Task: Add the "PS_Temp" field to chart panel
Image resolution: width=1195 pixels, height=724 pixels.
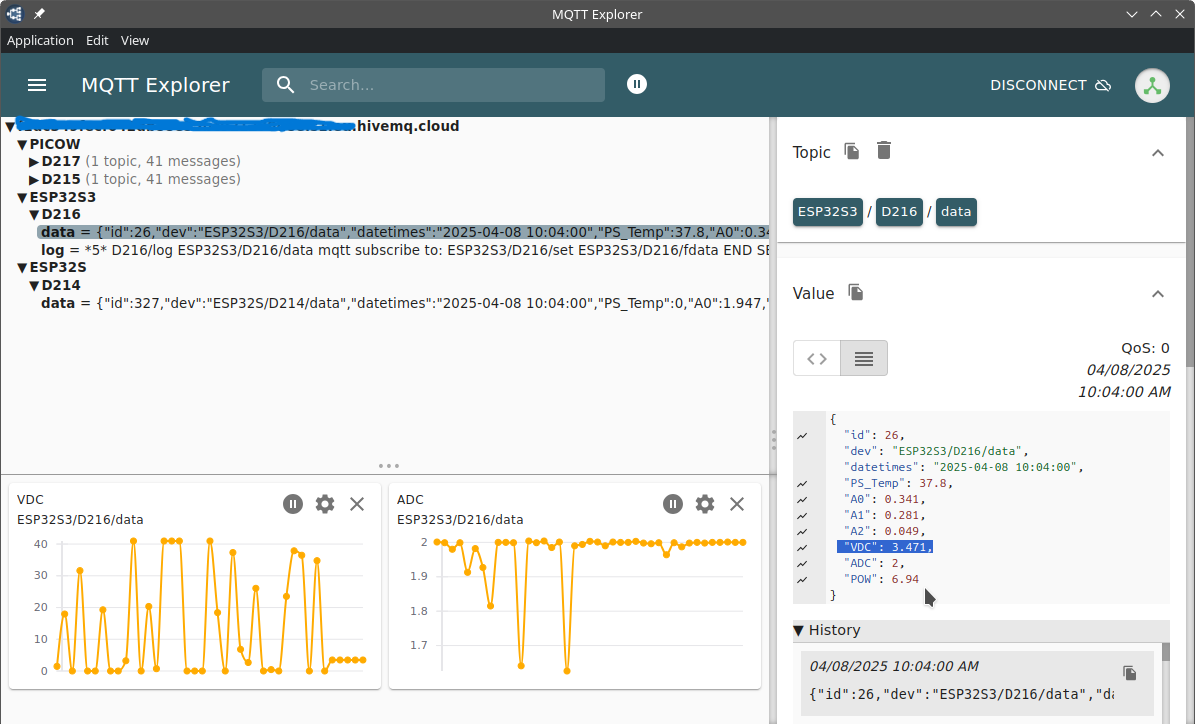Action: (802, 484)
